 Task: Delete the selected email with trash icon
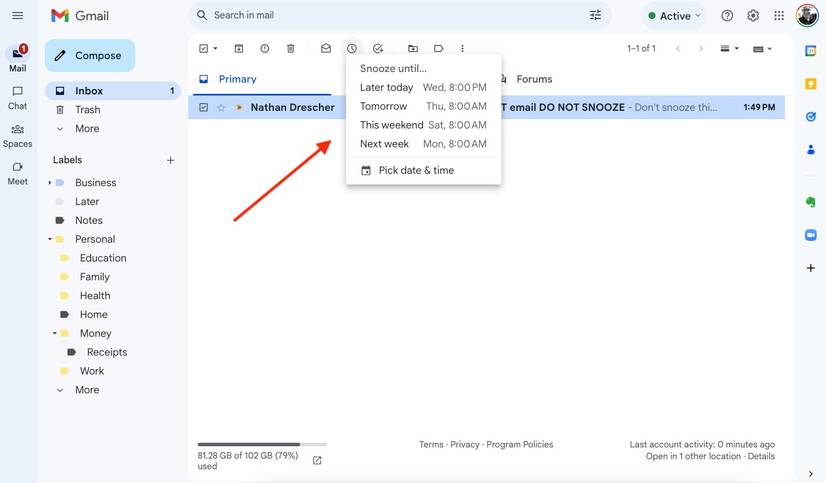290,48
